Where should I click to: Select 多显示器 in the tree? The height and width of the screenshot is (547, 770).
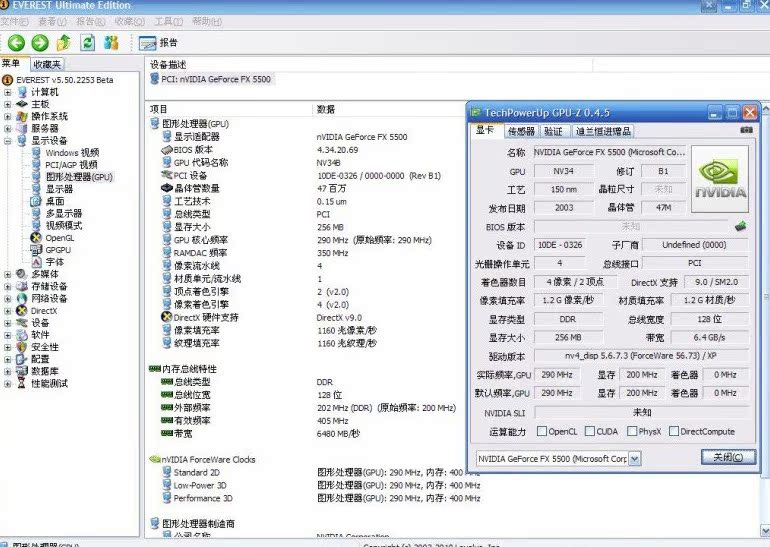[x=63, y=214]
